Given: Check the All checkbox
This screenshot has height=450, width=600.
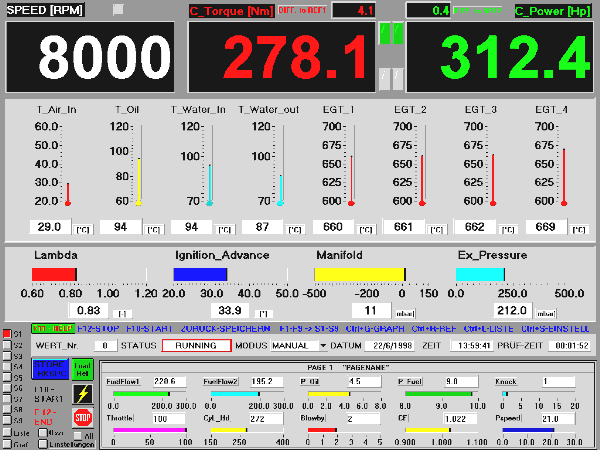Looking at the screenshot, I should coord(74,436).
